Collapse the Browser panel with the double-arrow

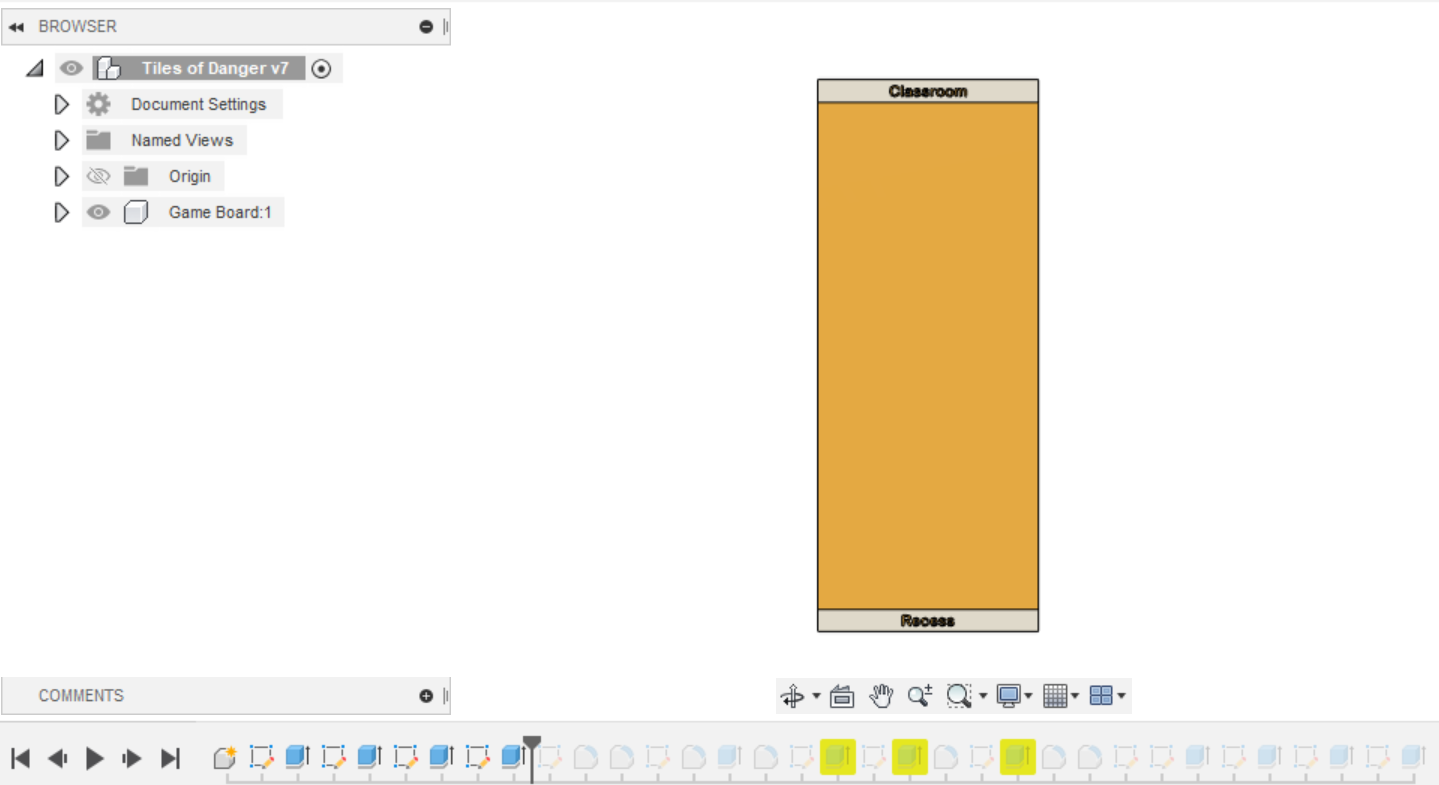coord(15,27)
